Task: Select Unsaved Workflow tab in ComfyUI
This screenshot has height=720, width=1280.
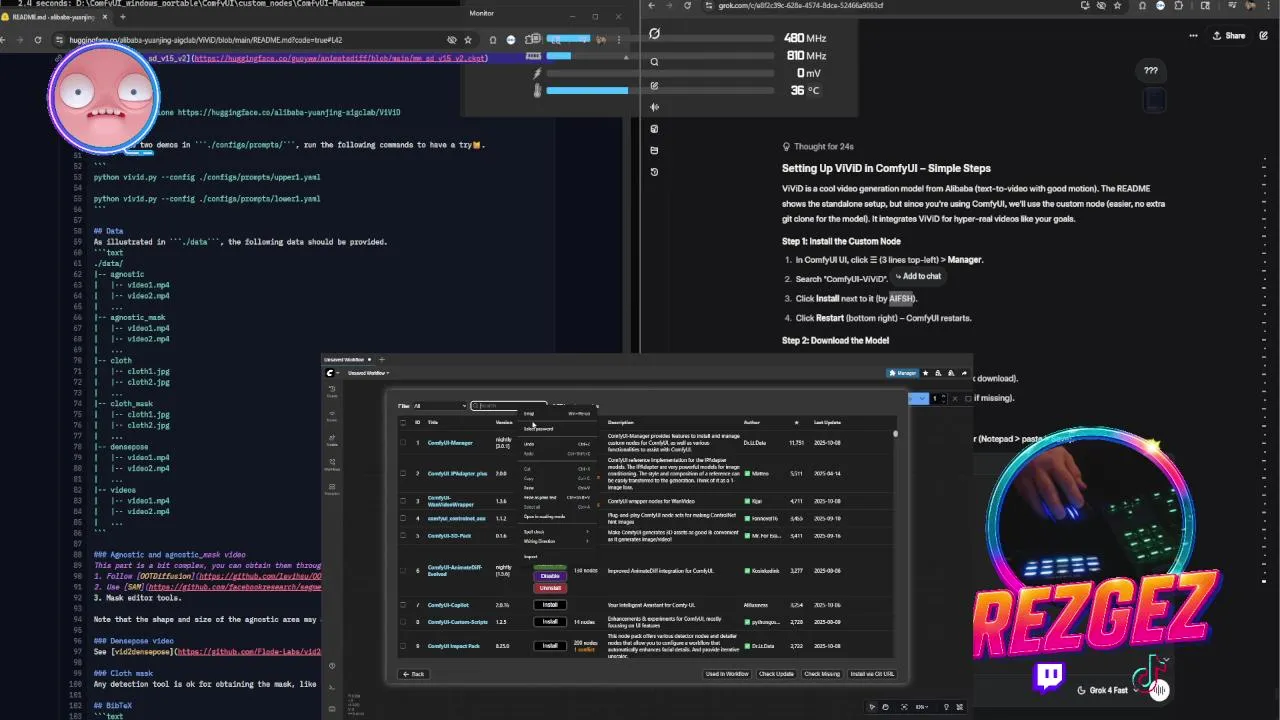Action: [x=348, y=359]
